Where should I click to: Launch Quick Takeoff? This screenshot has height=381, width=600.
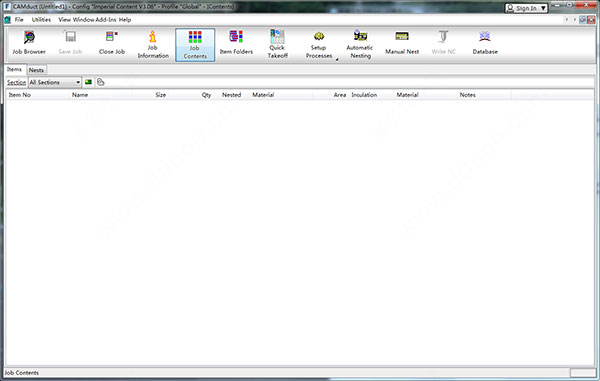click(x=277, y=44)
